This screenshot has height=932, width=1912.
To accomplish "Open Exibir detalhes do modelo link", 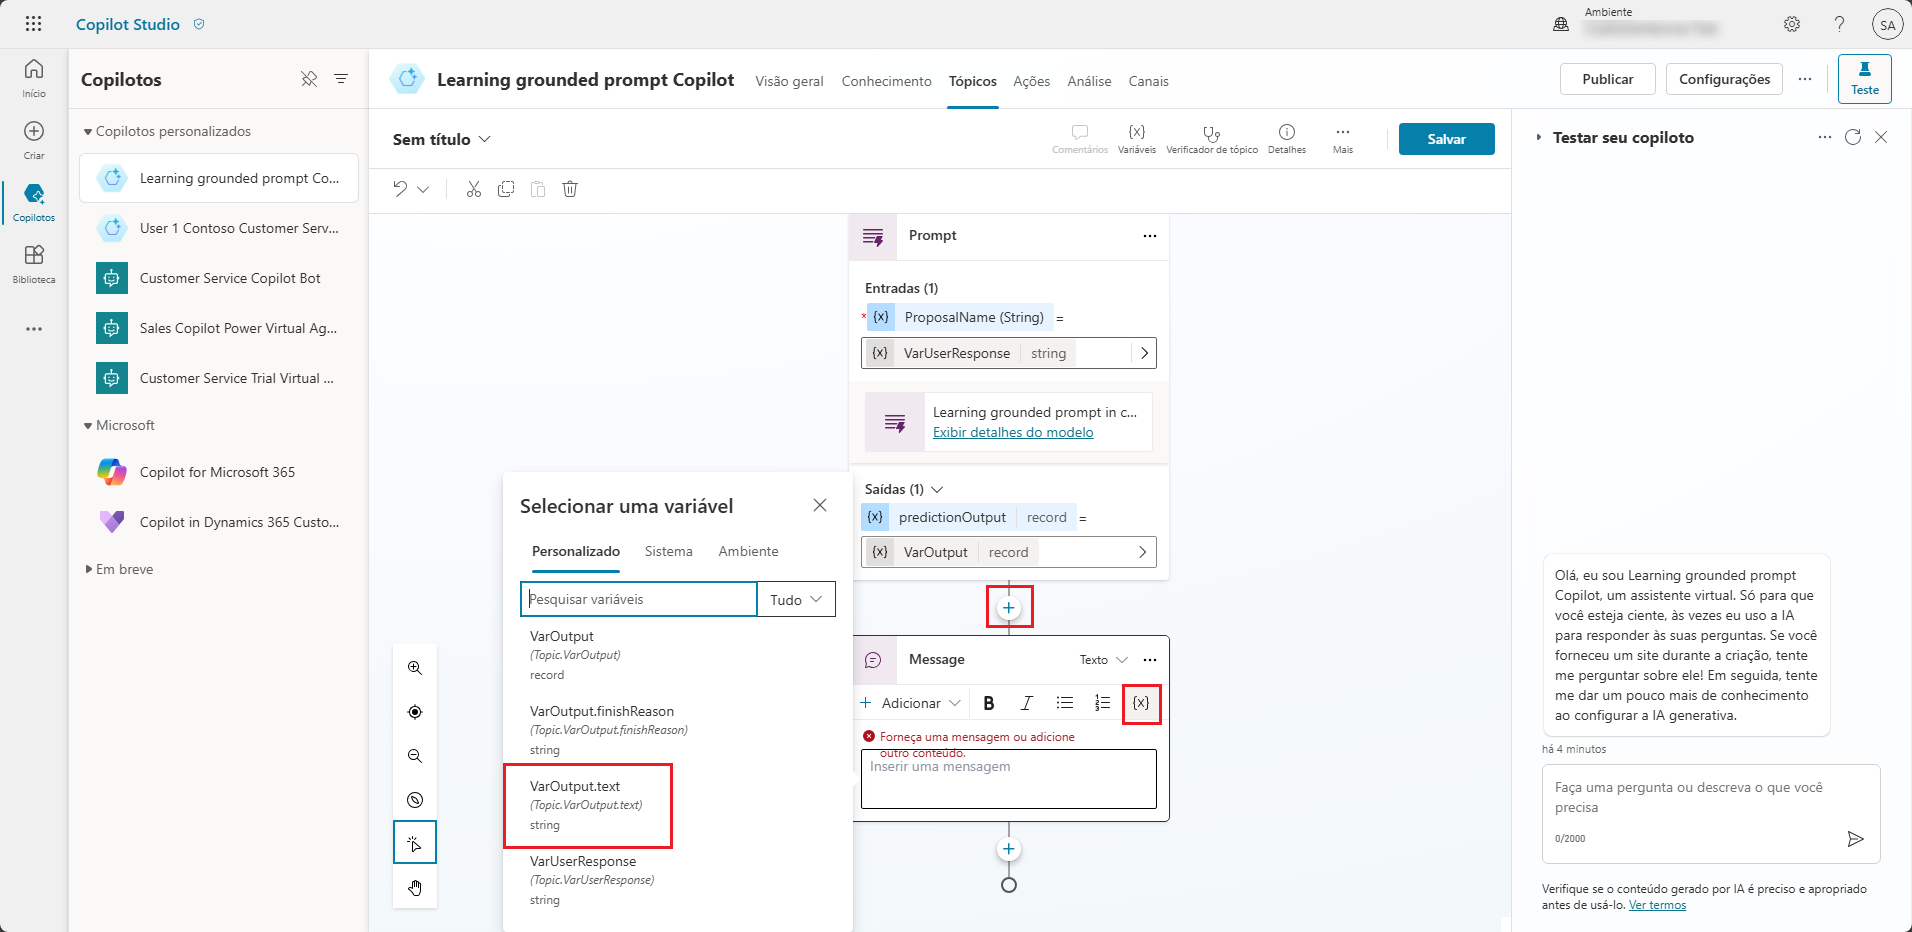I will tap(1013, 433).
